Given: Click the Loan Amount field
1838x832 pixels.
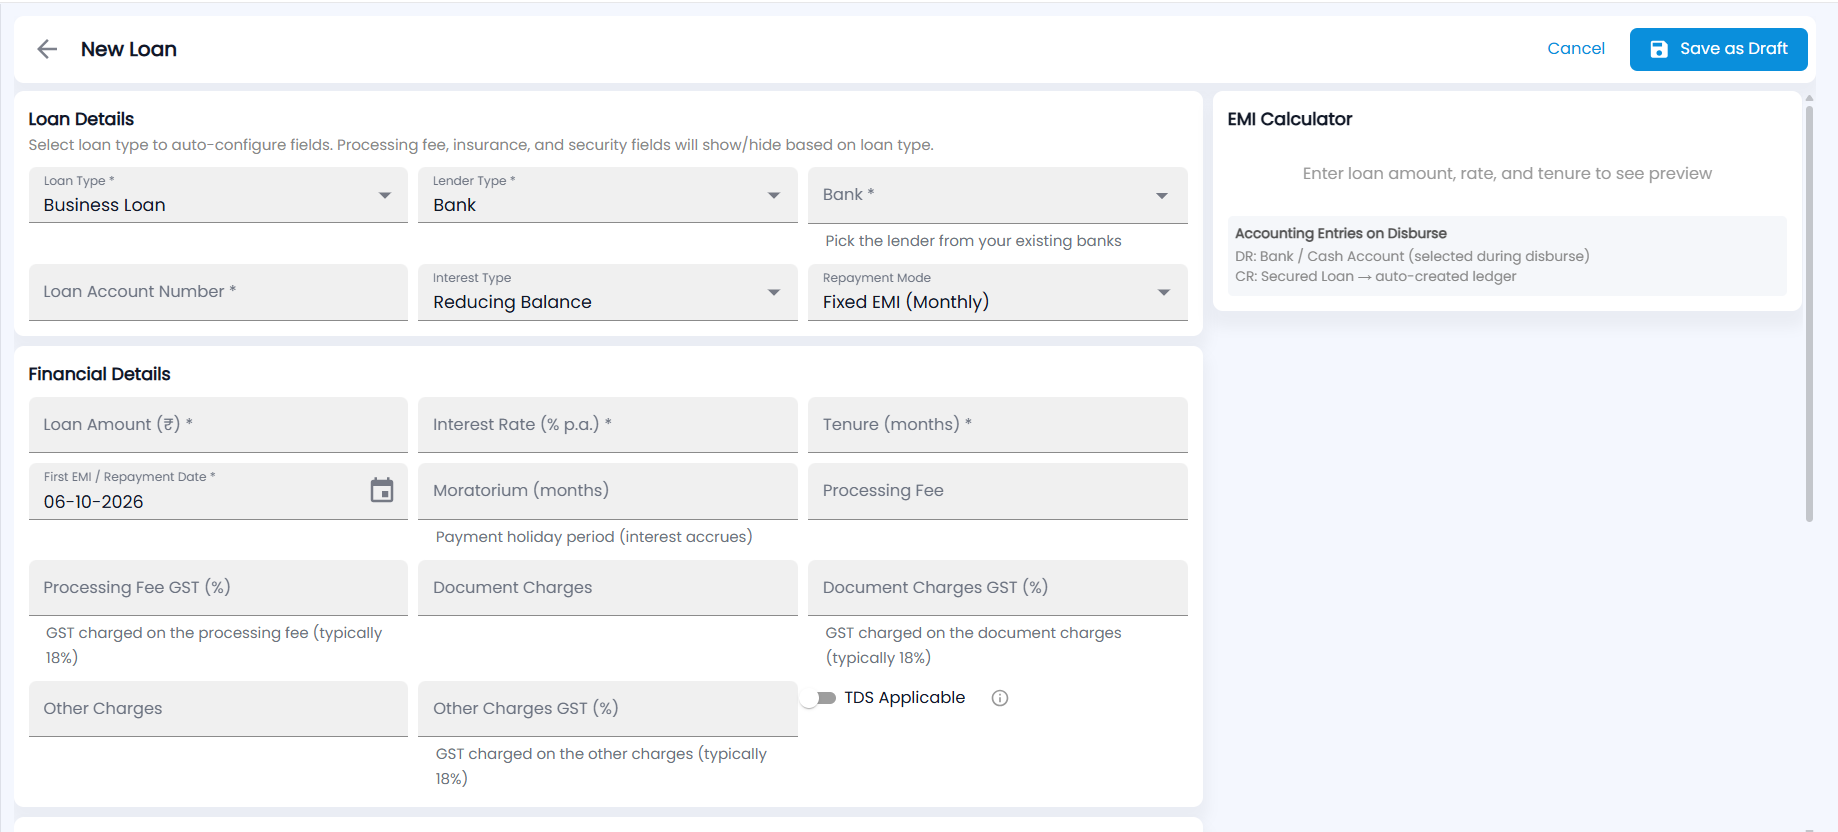Looking at the screenshot, I should 218,425.
